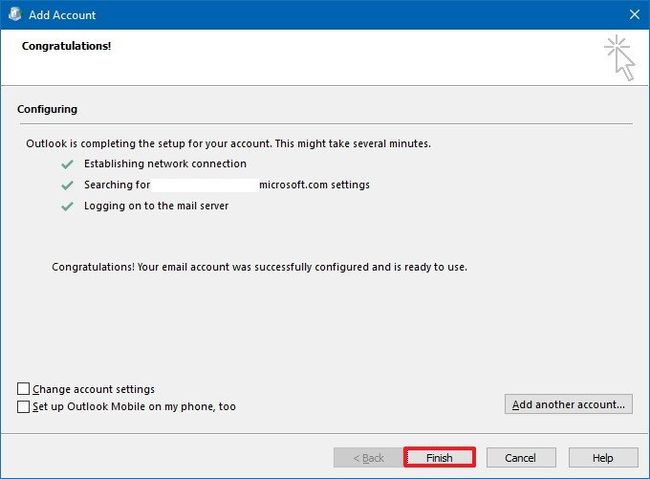Click the Cancel button
The image size is (650, 479).
pos(520,458)
